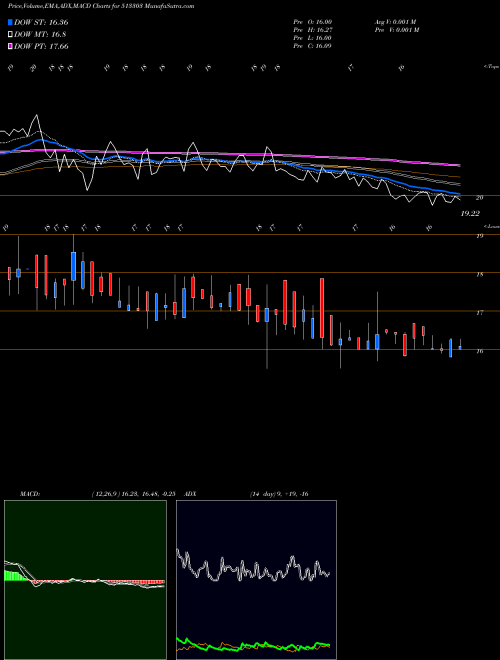
Task: Click the chart title mentioning MunafaSutra.com
Action: [x=101, y=6]
